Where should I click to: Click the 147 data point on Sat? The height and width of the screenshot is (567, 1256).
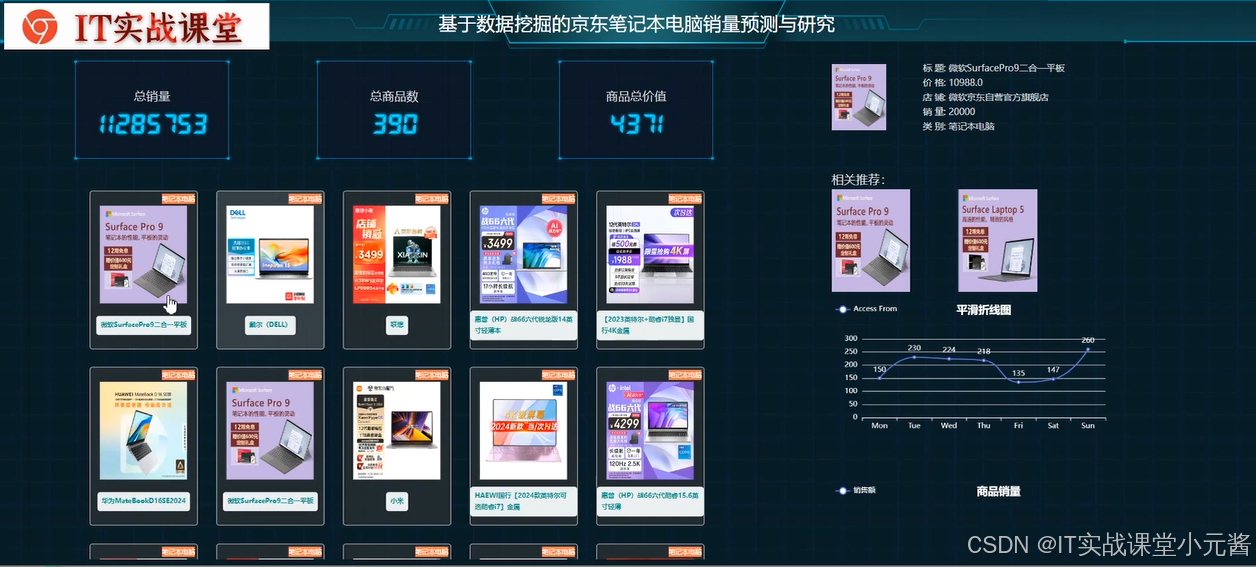(x=1053, y=379)
